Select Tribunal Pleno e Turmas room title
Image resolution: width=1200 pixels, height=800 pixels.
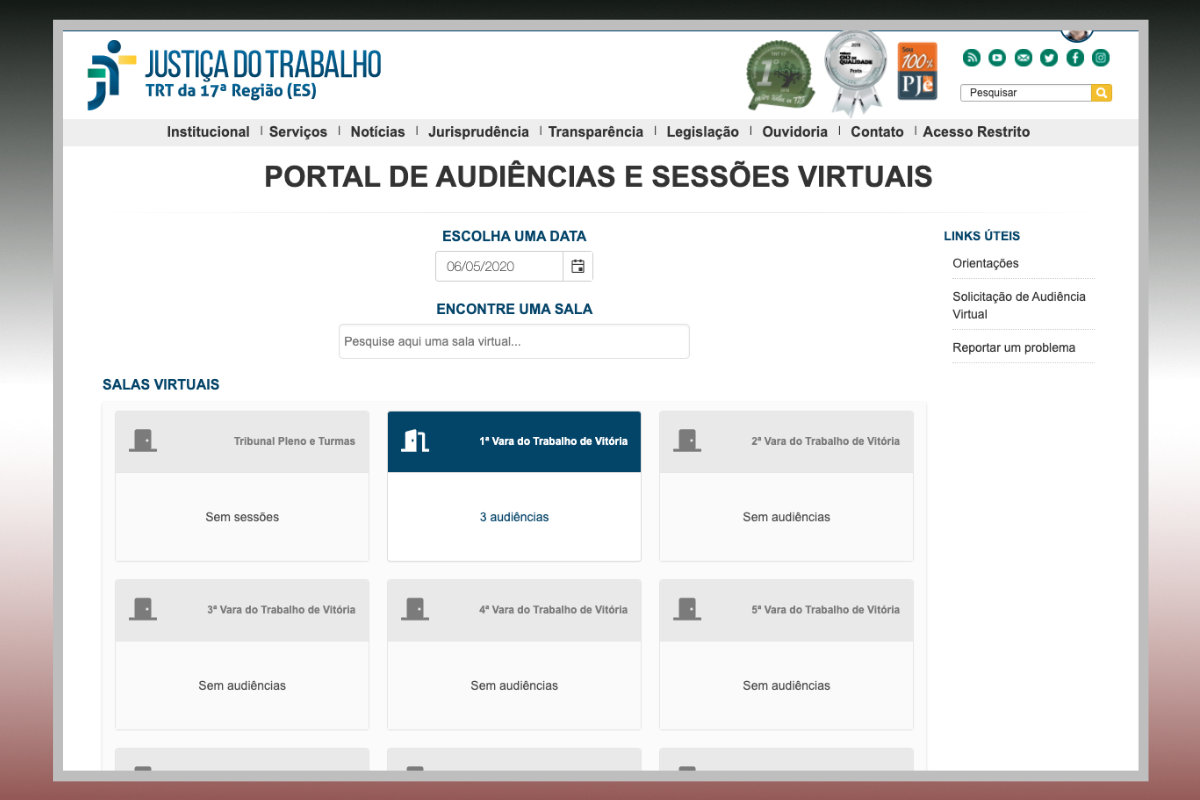(294, 441)
